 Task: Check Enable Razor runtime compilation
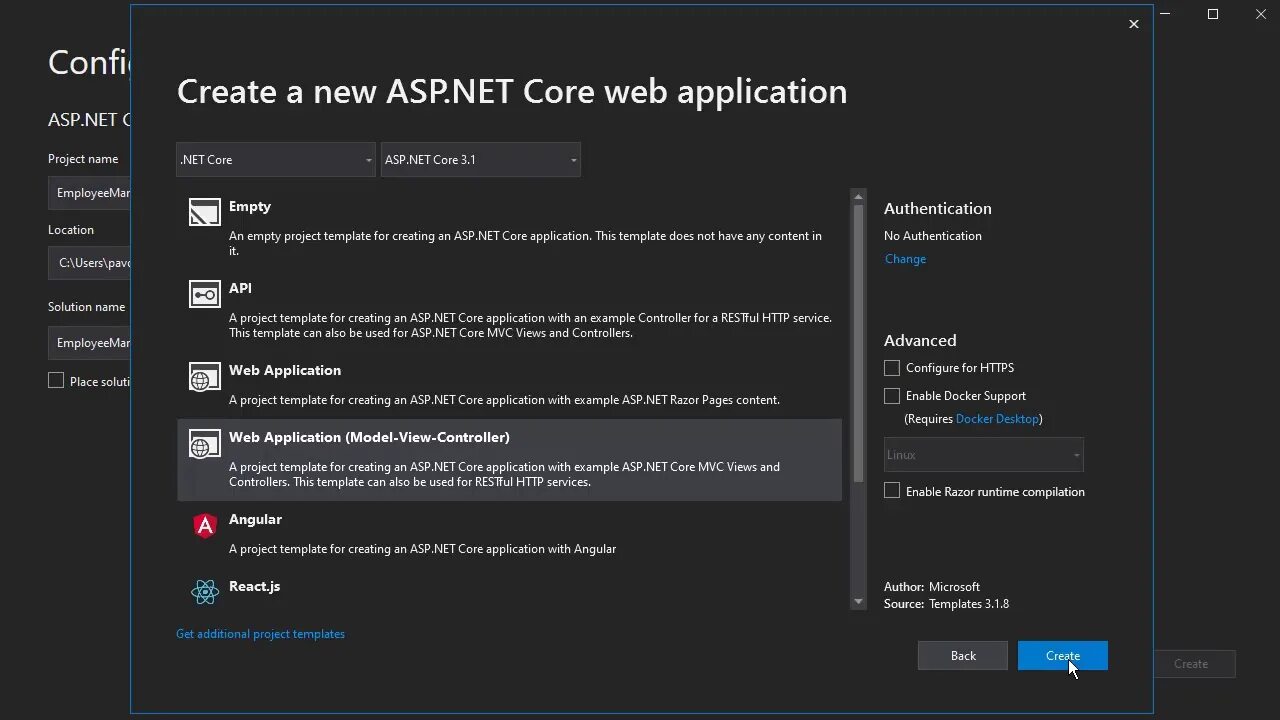(892, 491)
